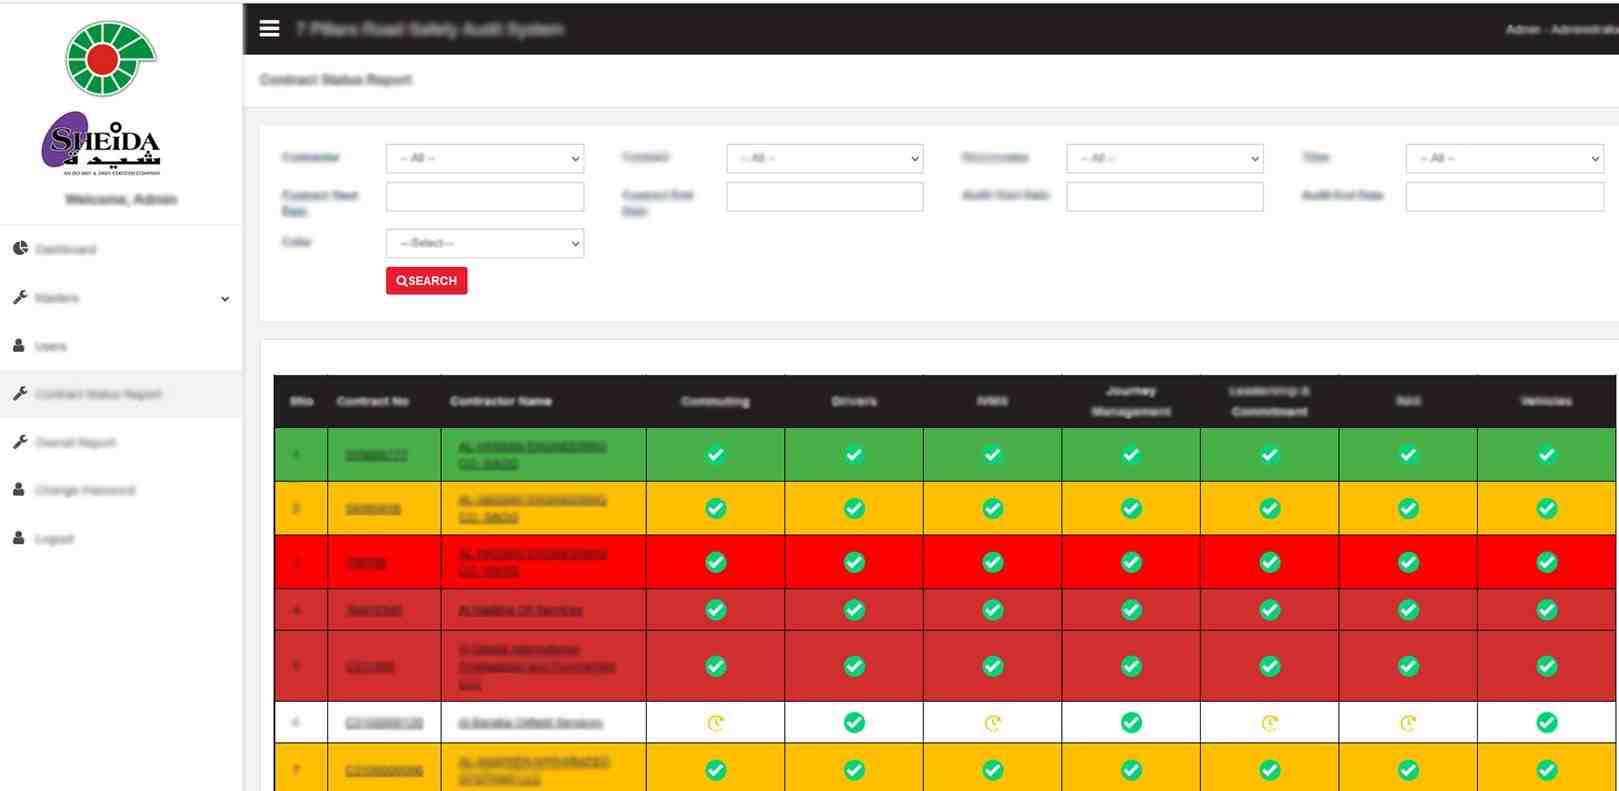Click the Vehicles check mark in the green row

click(x=1546, y=454)
